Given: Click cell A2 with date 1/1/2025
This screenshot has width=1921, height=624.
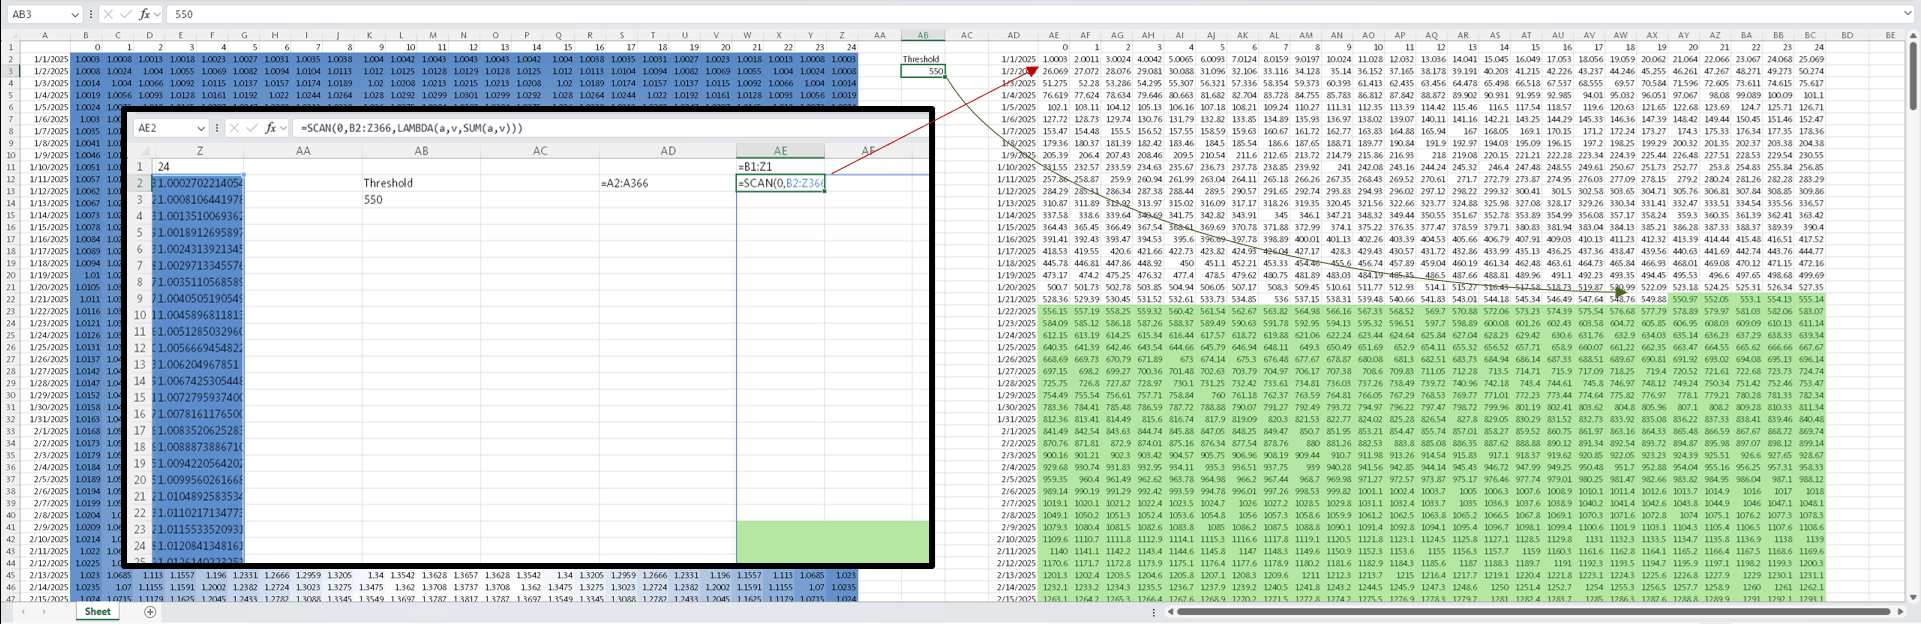Looking at the screenshot, I should coord(45,59).
